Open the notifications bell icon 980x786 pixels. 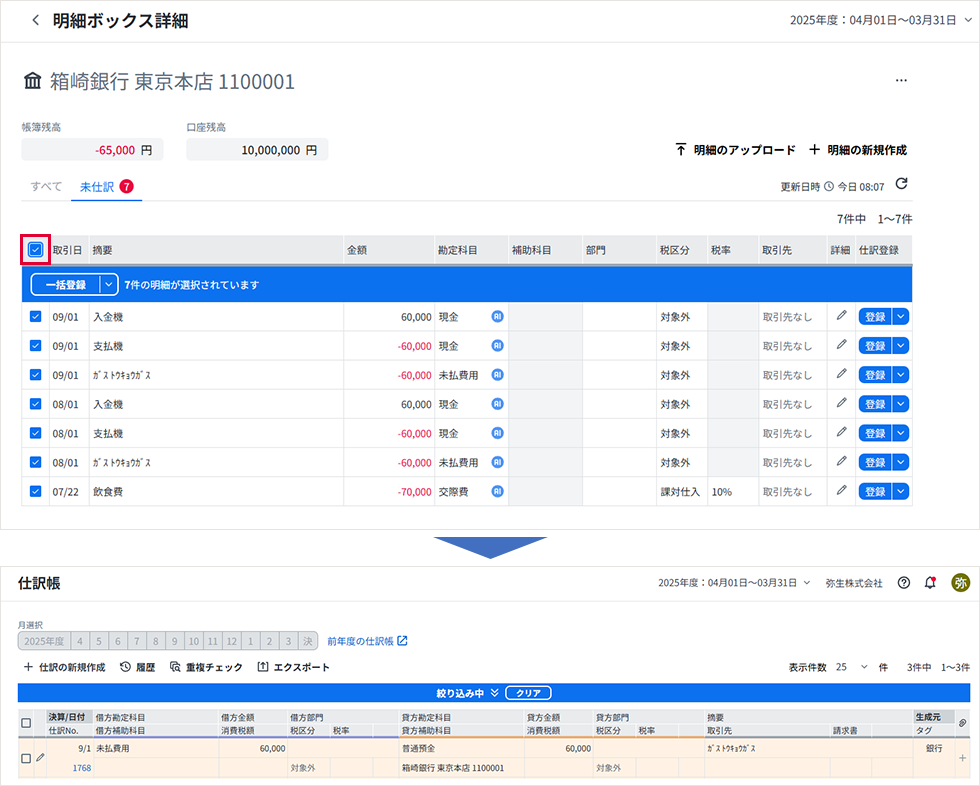point(931,583)
